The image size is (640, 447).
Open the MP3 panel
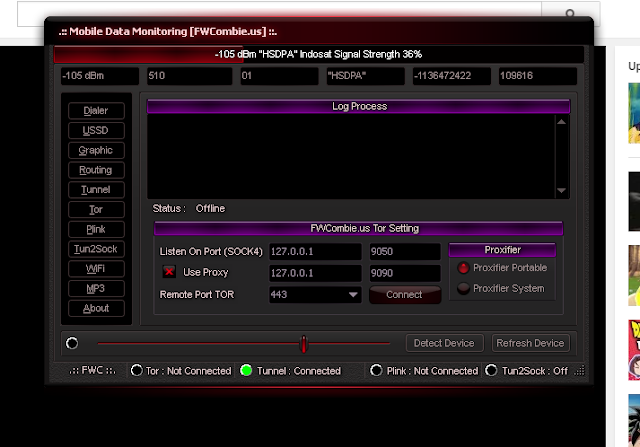(96, 289)
